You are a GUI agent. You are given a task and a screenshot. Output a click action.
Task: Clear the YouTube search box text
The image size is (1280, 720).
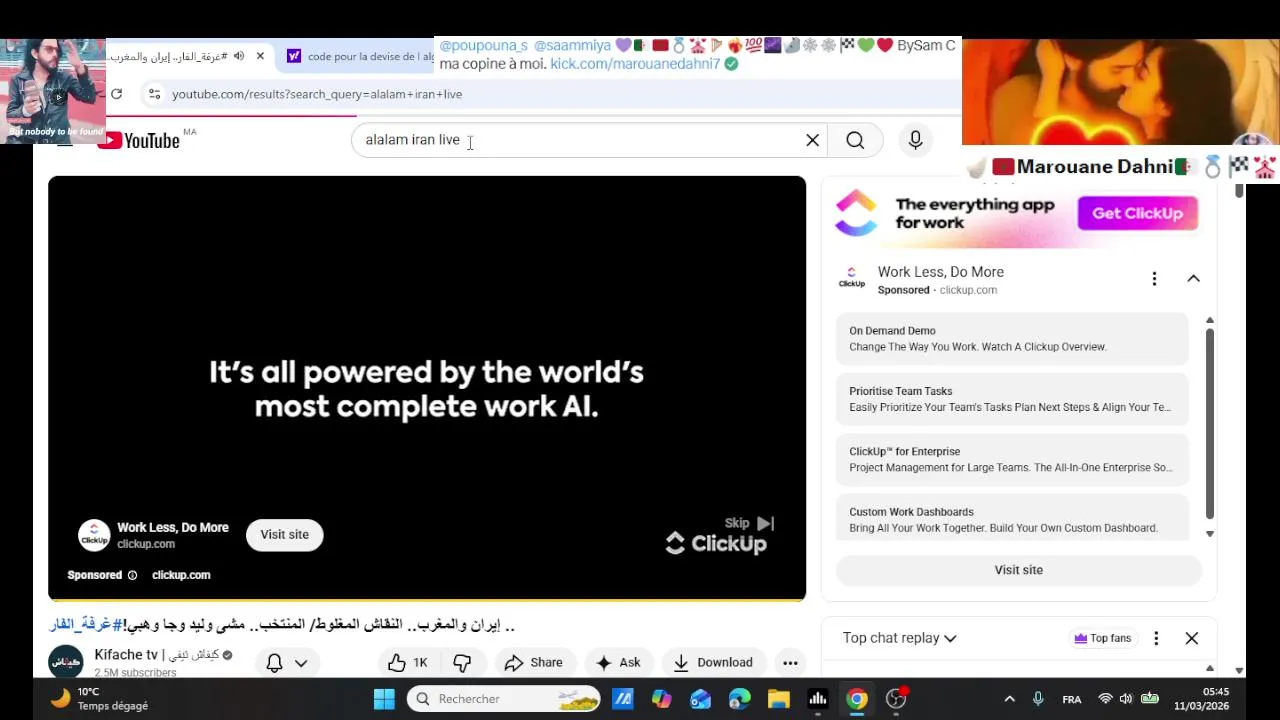812,140
